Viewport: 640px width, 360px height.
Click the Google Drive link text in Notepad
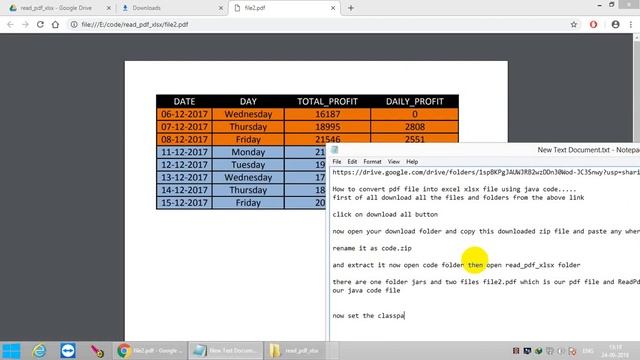click(x=486, y=172)
